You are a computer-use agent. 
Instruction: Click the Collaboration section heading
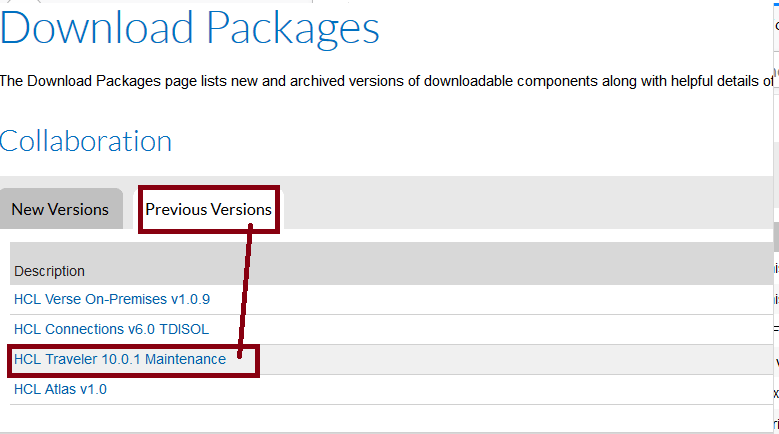click(85, 141)
